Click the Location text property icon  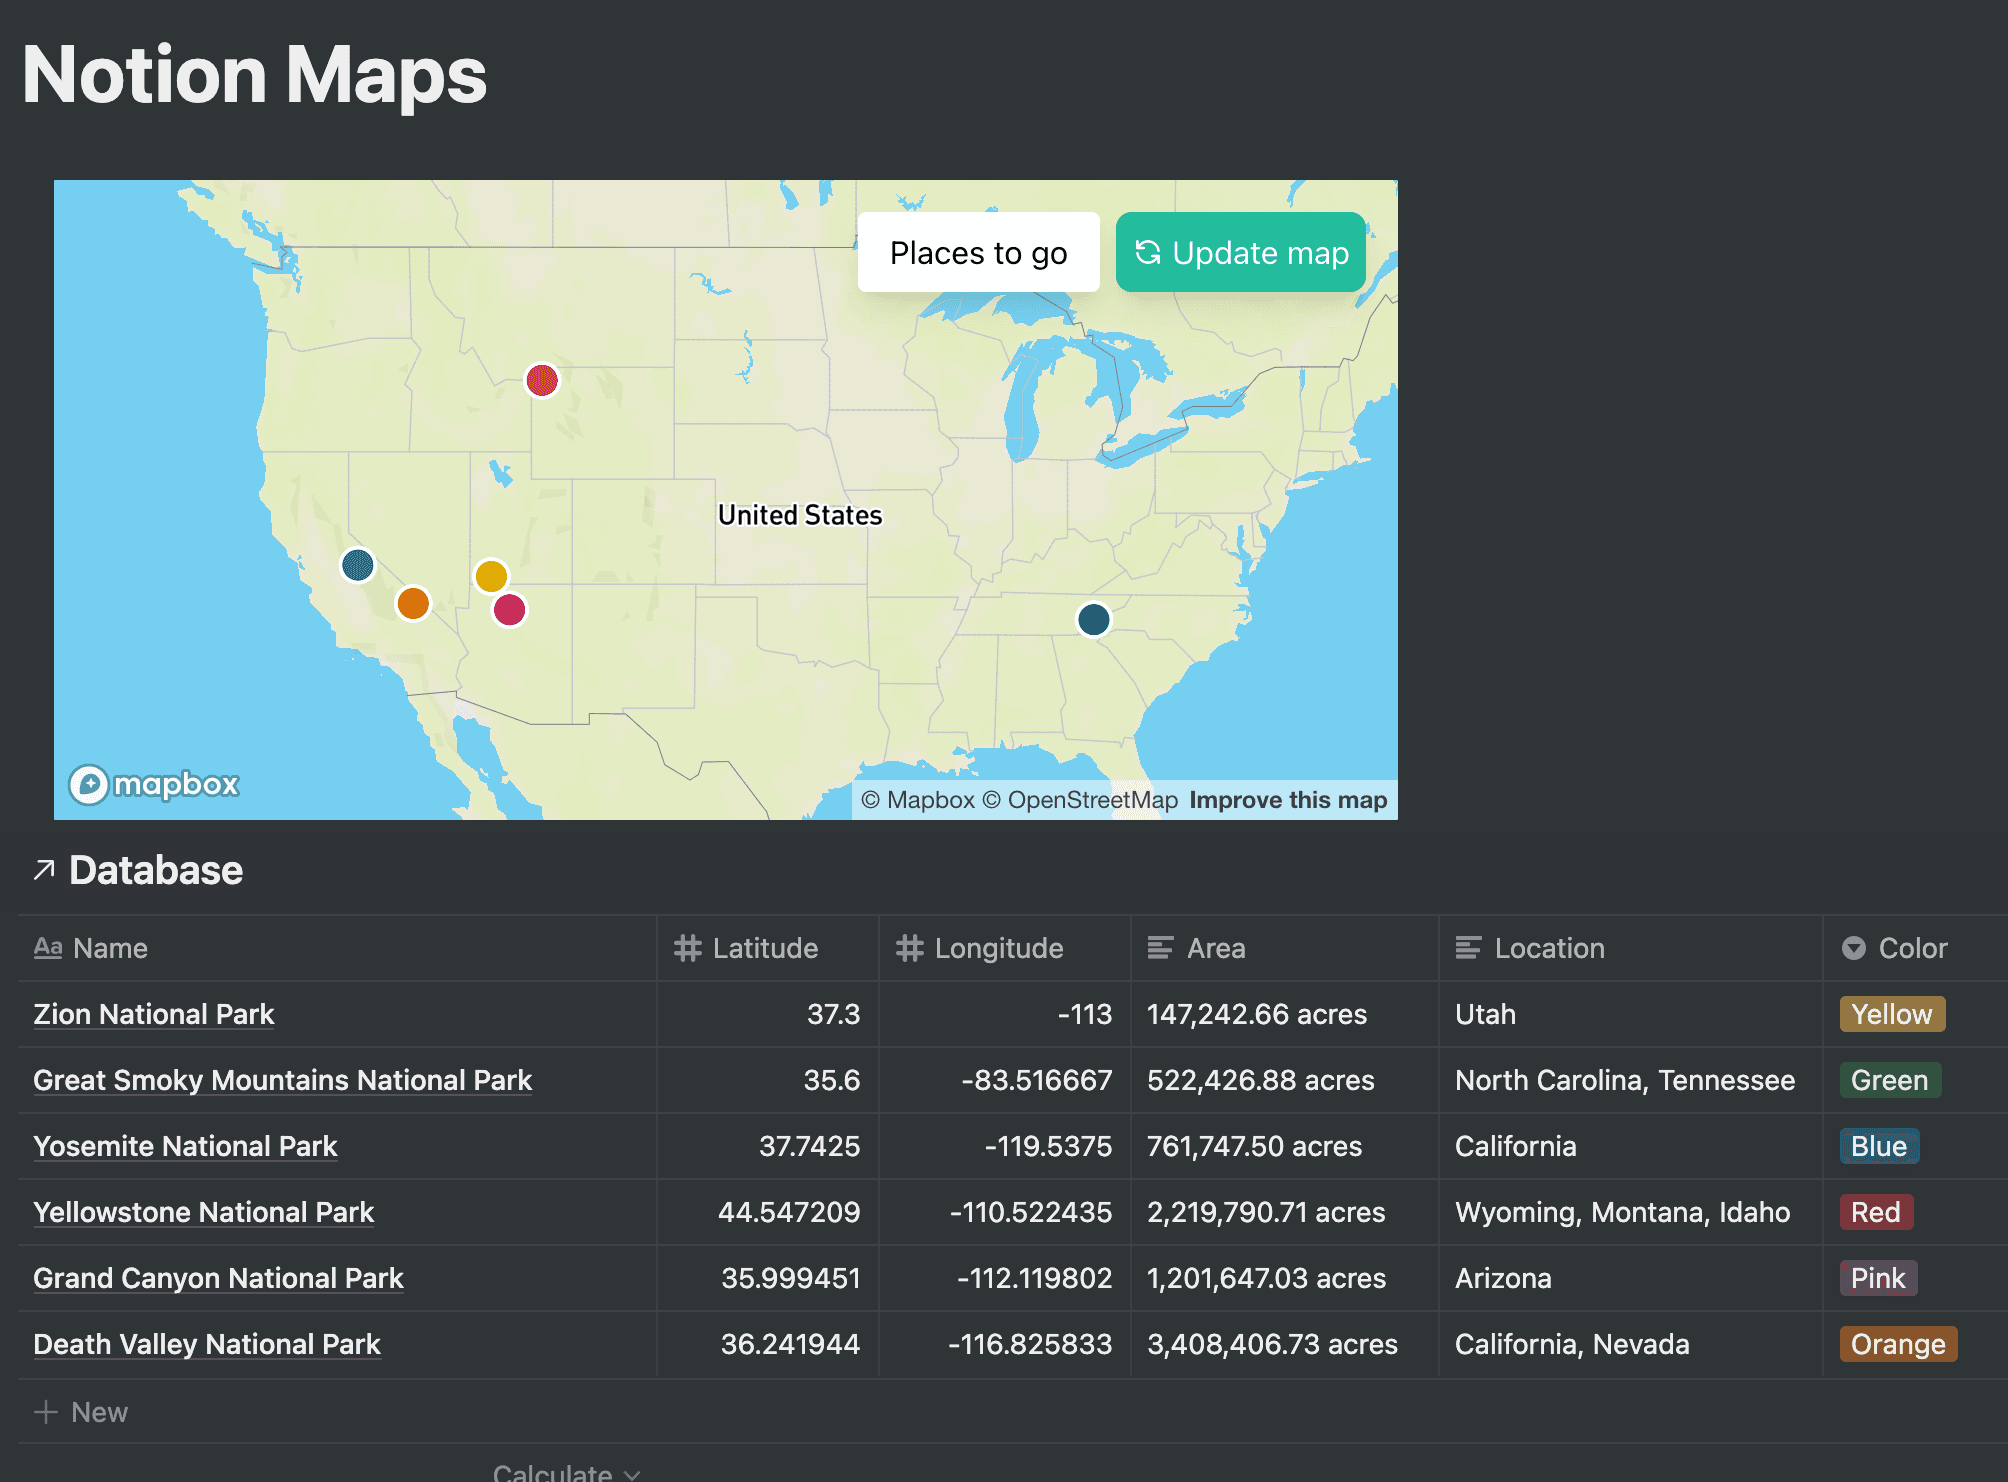(x=1468, y=948)
